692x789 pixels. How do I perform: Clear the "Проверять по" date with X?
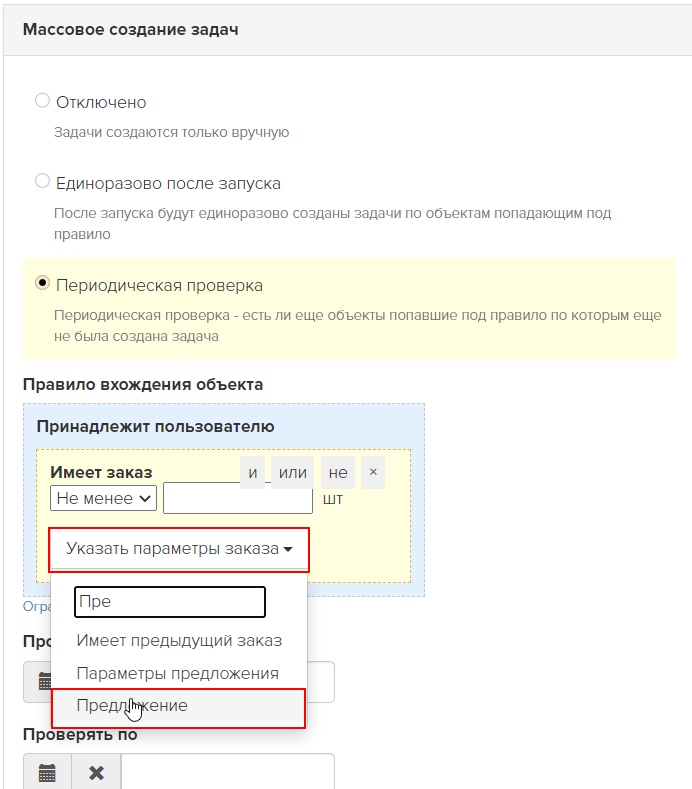point(96,773)
